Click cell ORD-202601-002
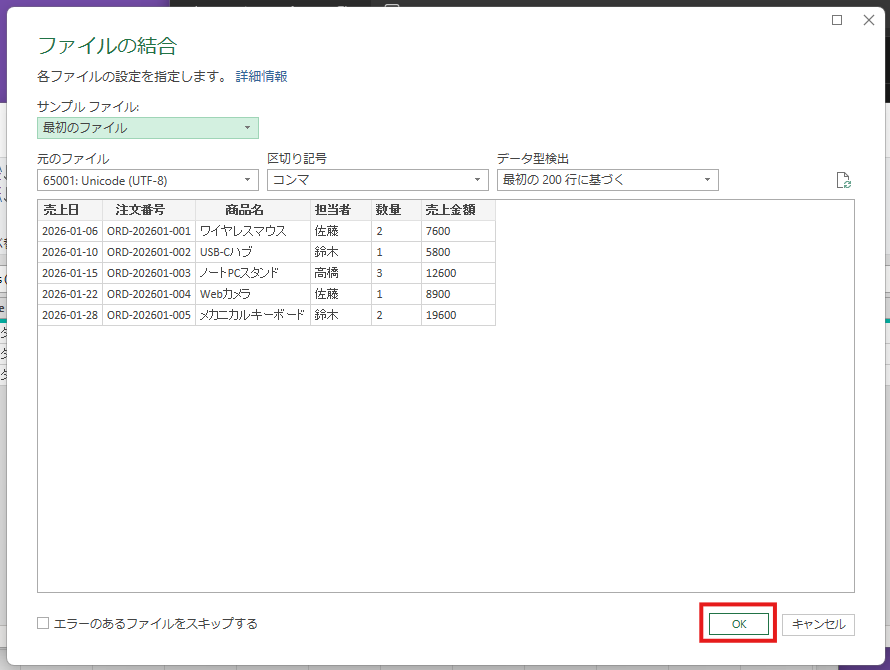The width and height of the screenshot is (890, 670). 149,252
